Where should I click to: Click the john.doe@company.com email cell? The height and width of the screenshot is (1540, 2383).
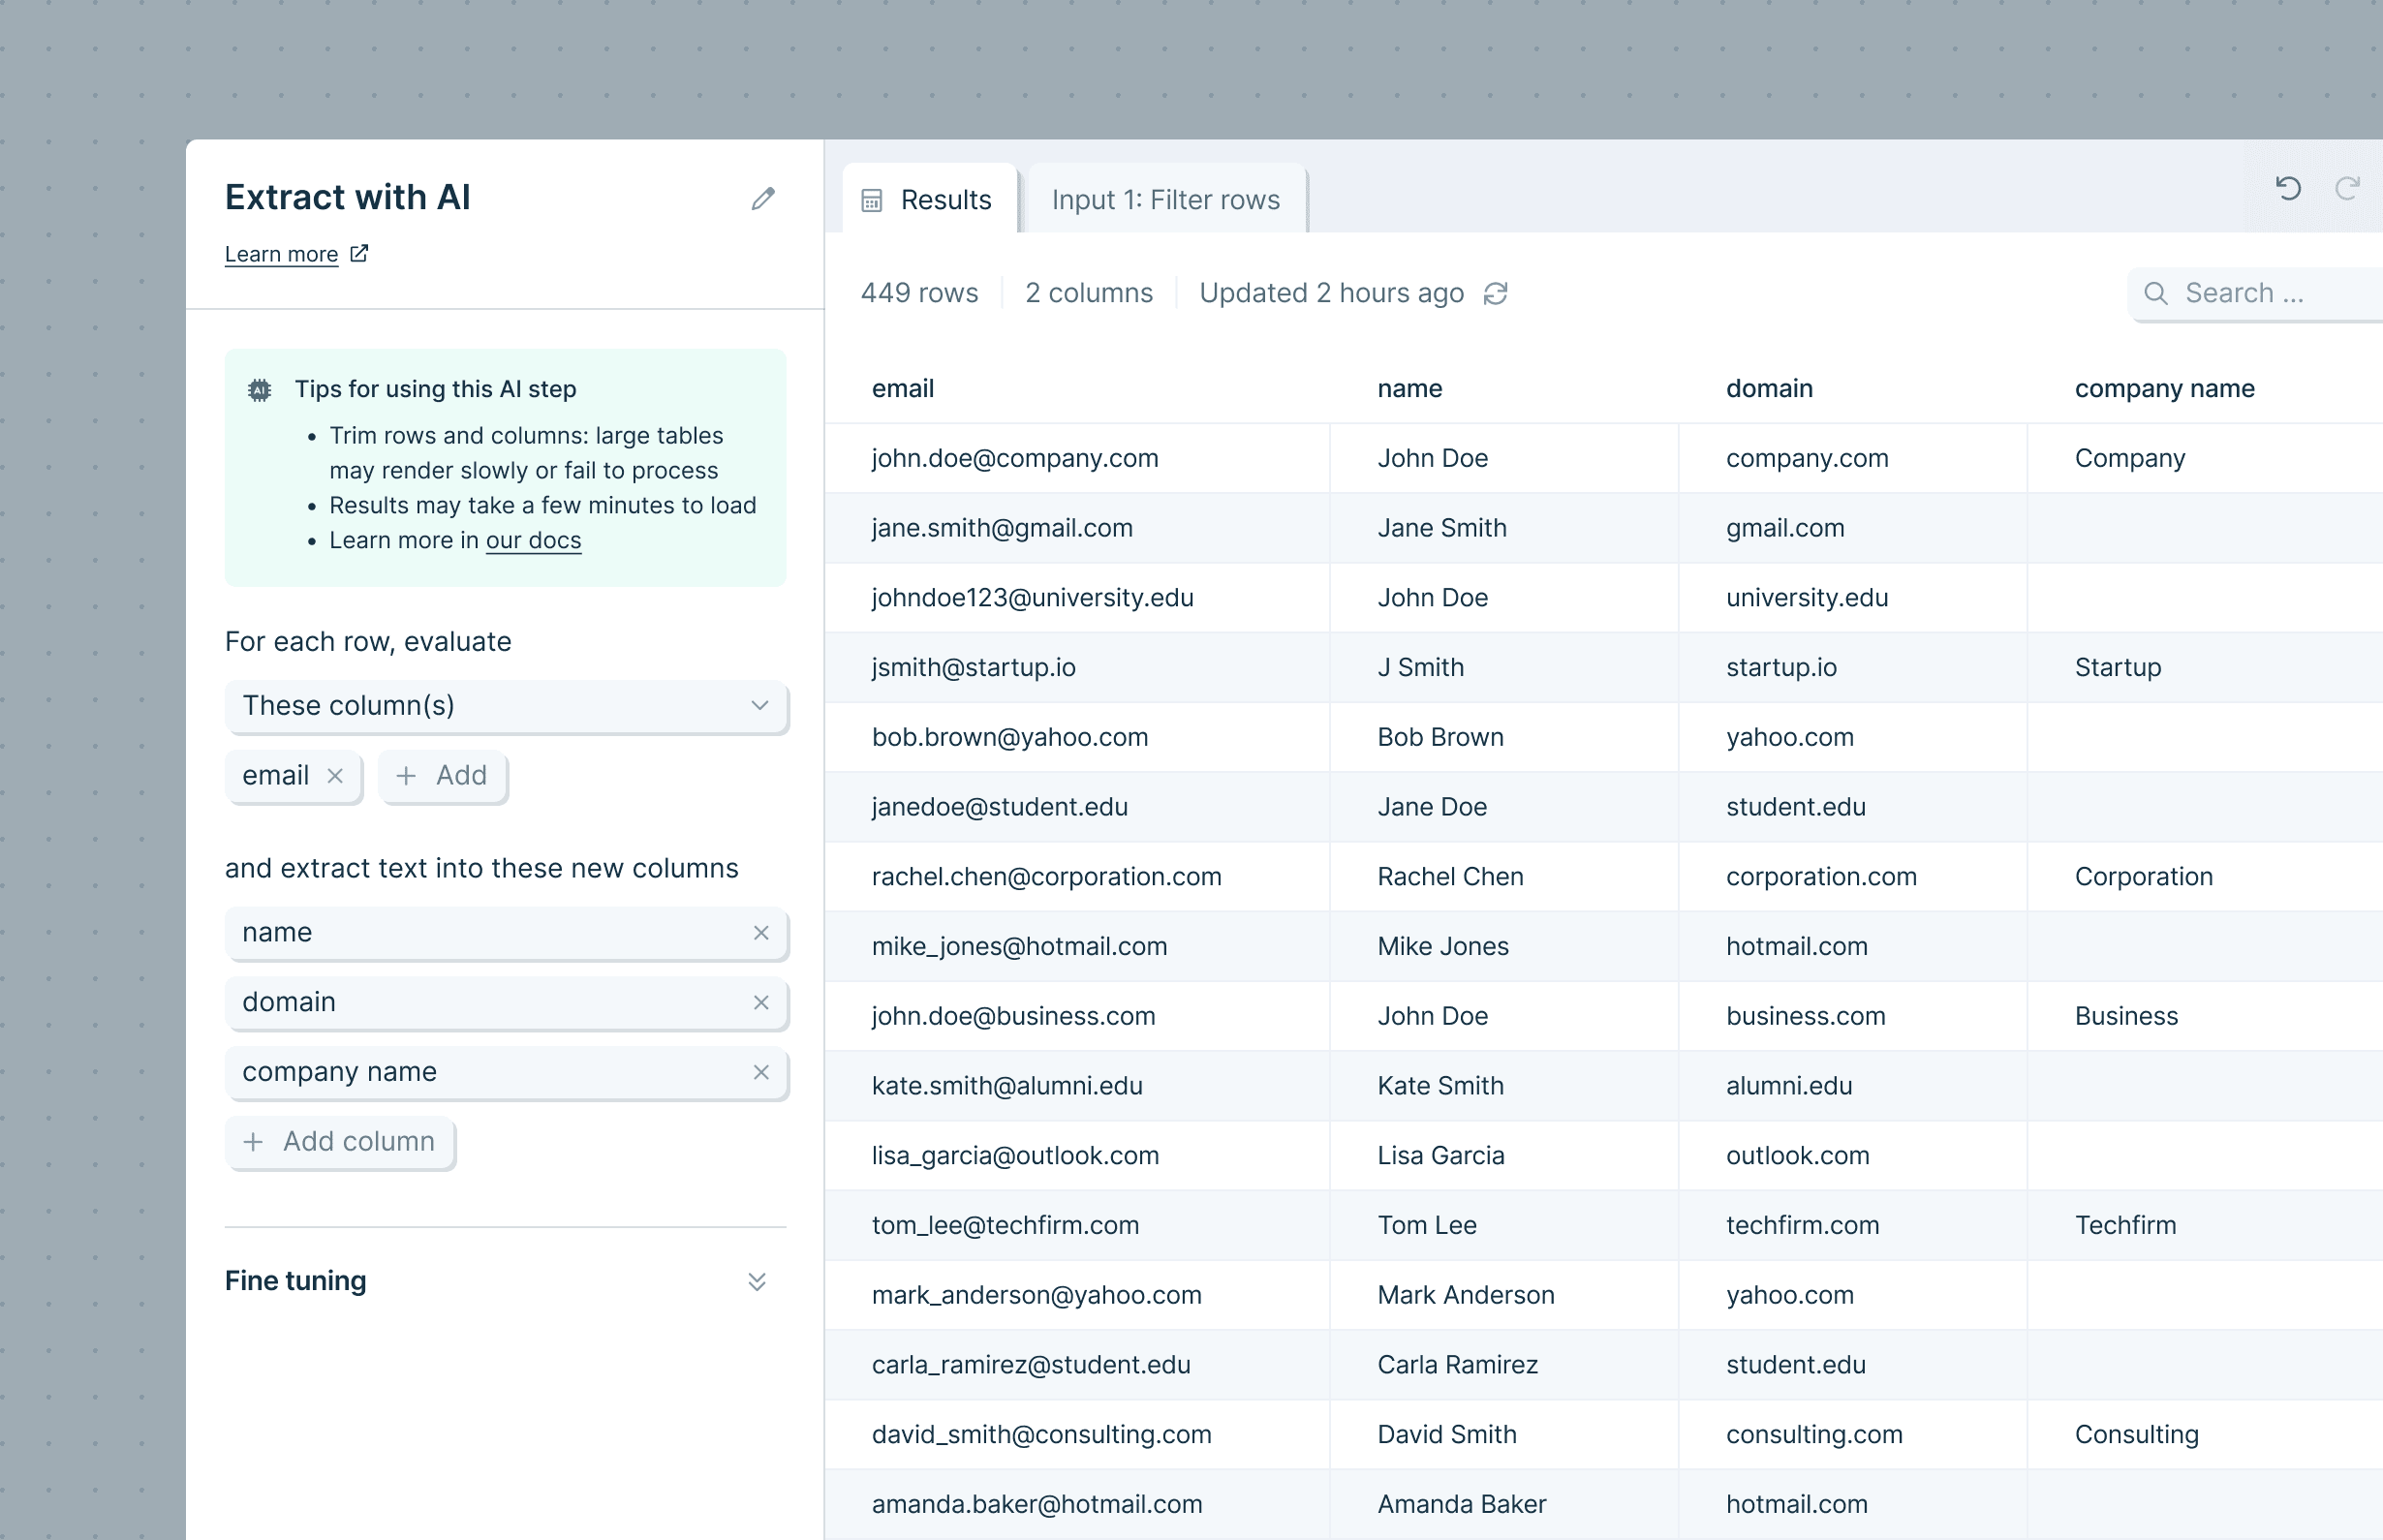pyautogui.click(x=1014, y=458)
